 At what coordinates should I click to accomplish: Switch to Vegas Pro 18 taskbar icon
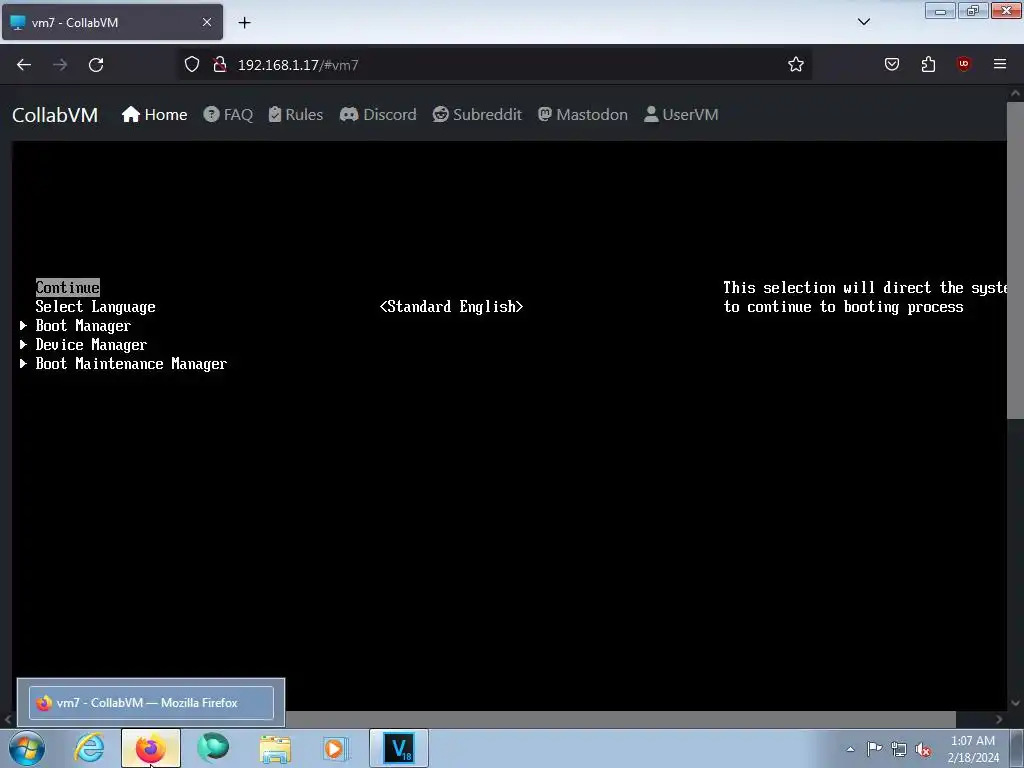pyautogui.click(x=399, y=748)
